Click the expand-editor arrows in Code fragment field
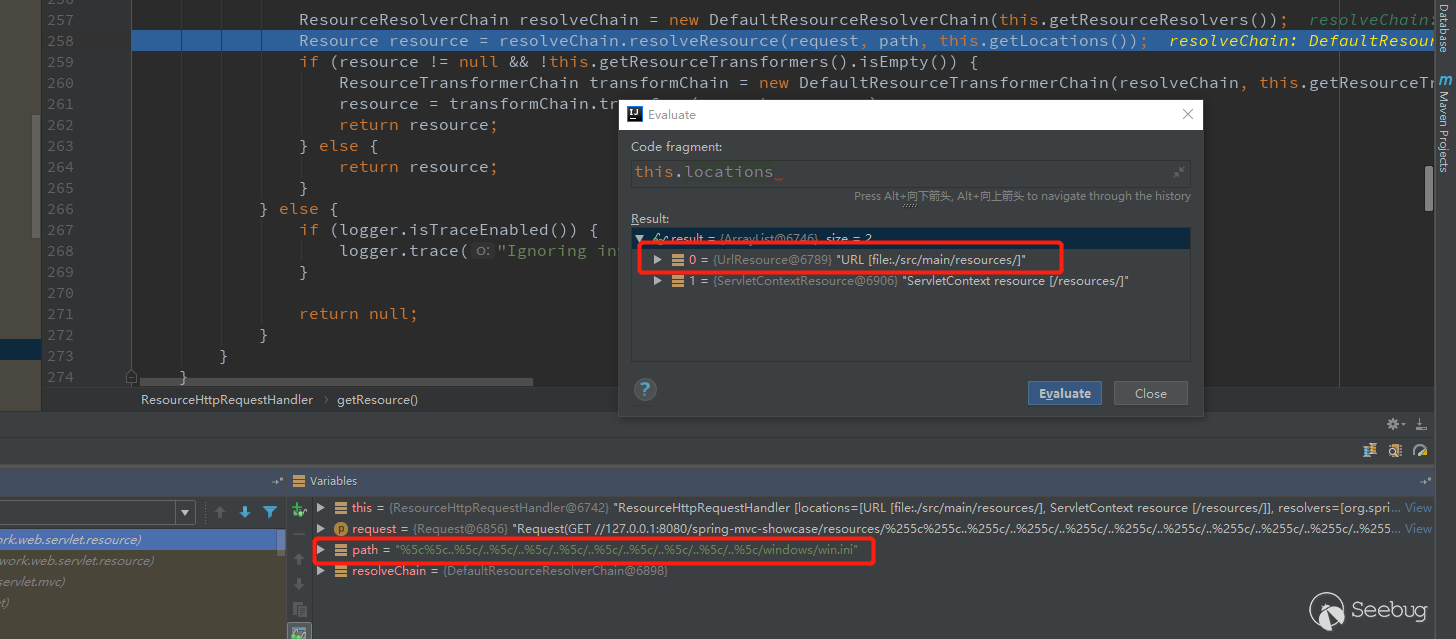 click(1178, 171)
